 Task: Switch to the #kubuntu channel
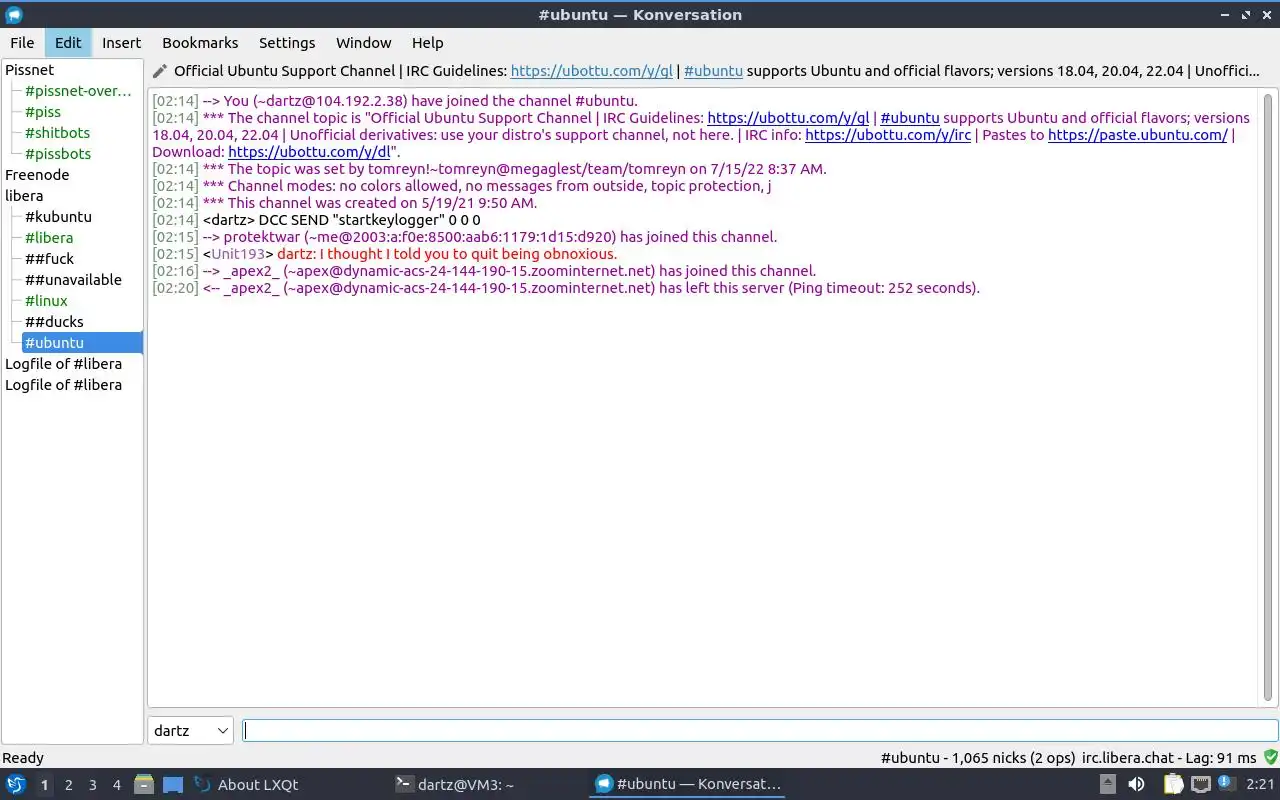pos(58,217)
